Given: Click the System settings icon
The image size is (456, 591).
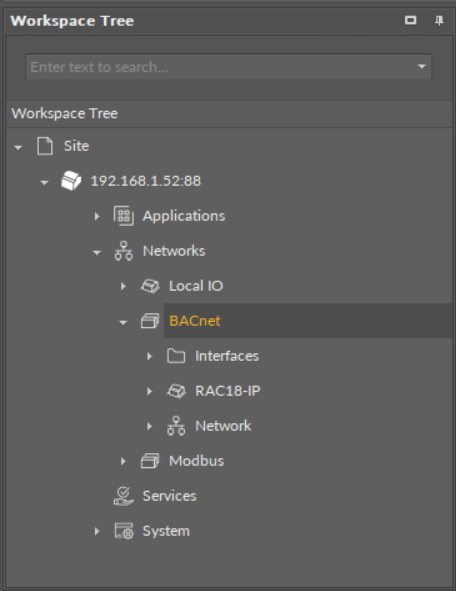Looking at the screenshot, I should click(x=124, y=531).
